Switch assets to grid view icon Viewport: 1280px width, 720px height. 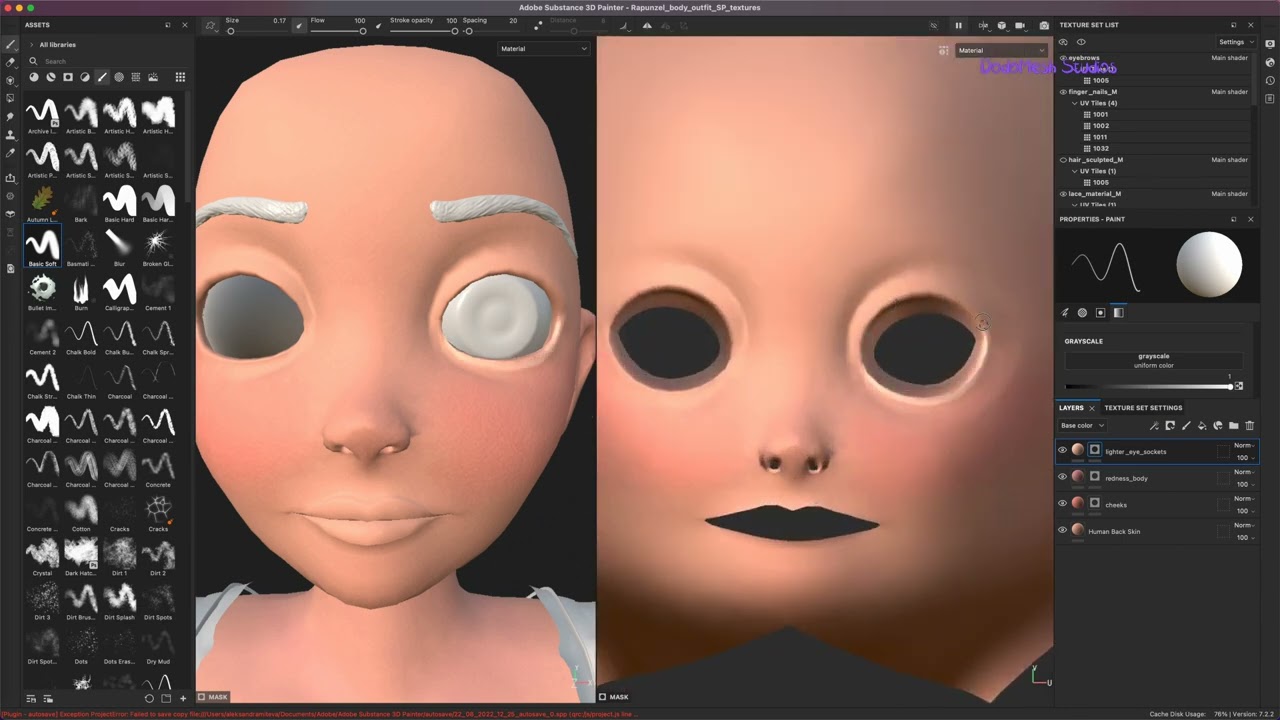pos(180,77)
